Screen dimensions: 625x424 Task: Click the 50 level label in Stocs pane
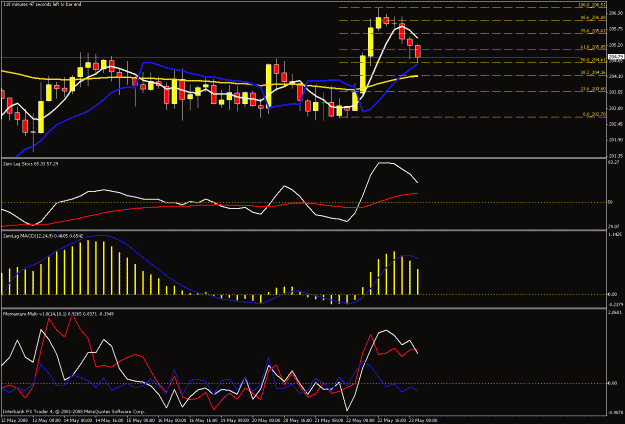tap(611, 203)
